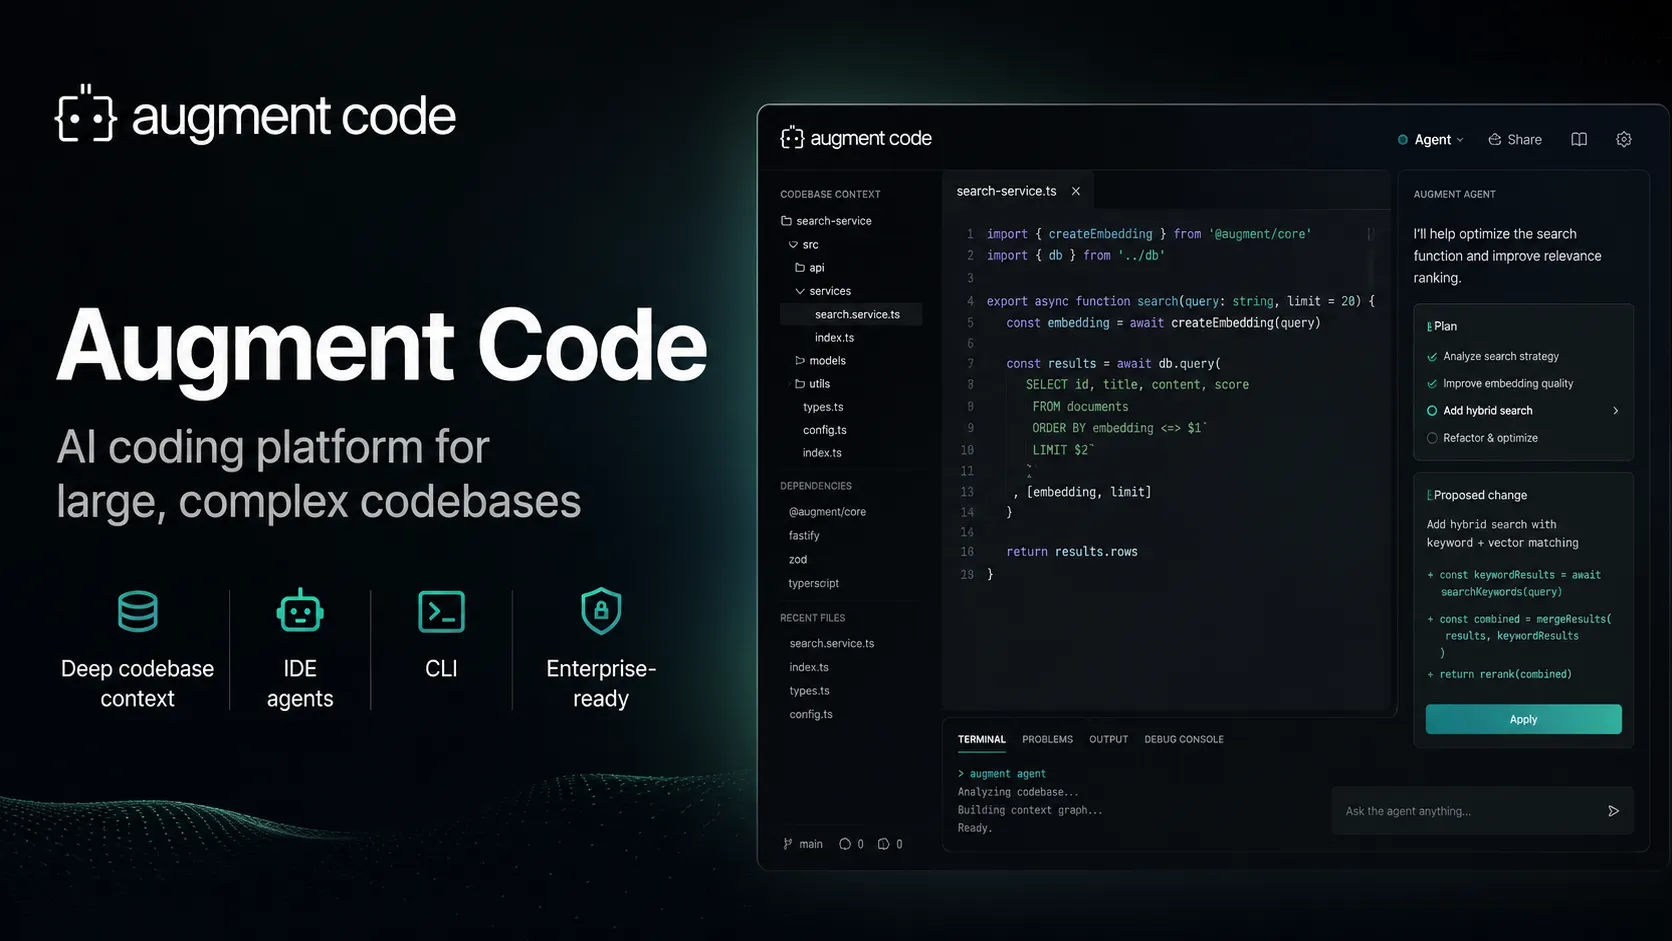
Task: Open the Agent mode dropdown
Action: (1431, 140)
